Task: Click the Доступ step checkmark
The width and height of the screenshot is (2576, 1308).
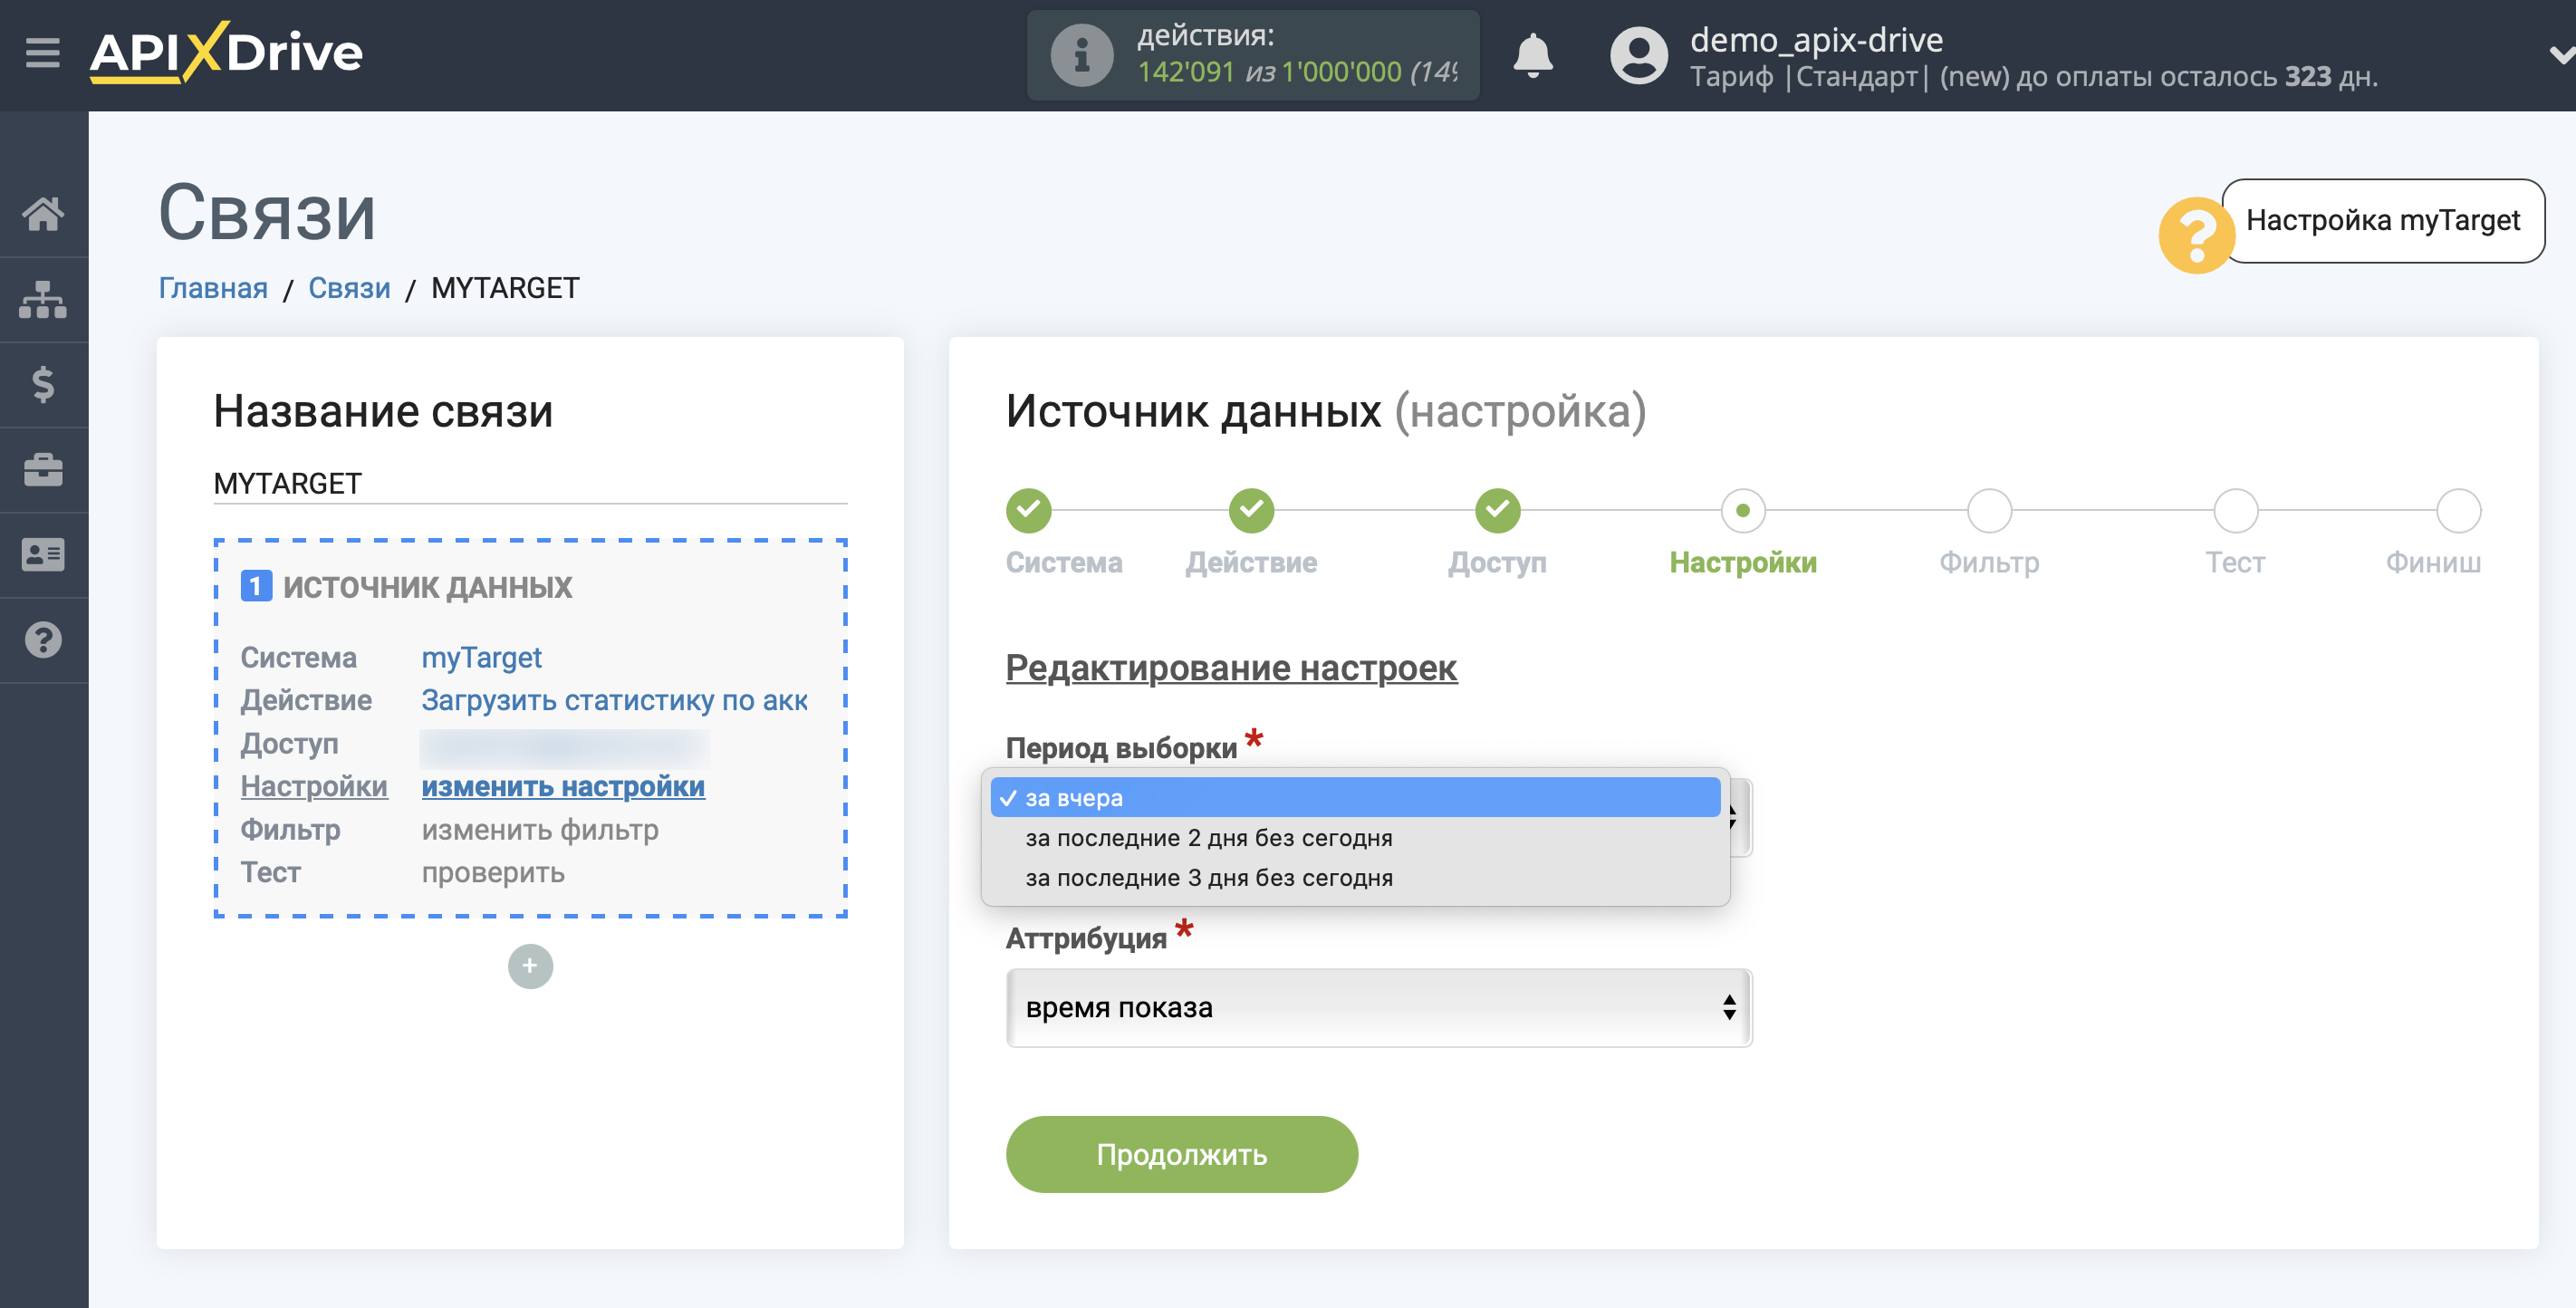Action: click(x=1497, y=511)
